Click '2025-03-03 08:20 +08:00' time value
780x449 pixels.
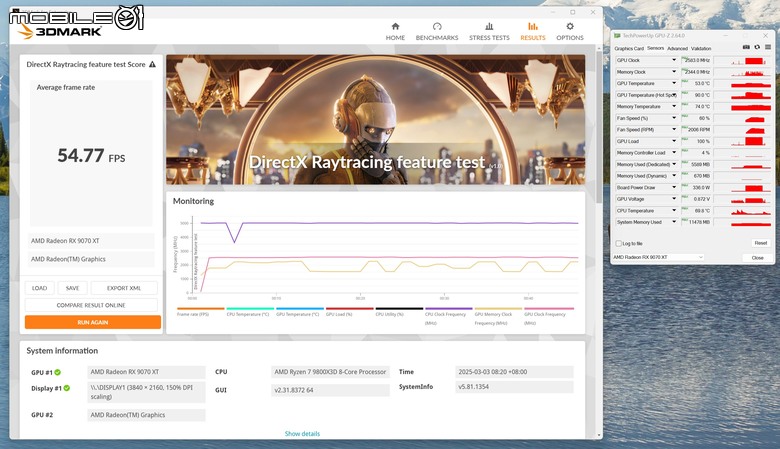coord(514,372)
